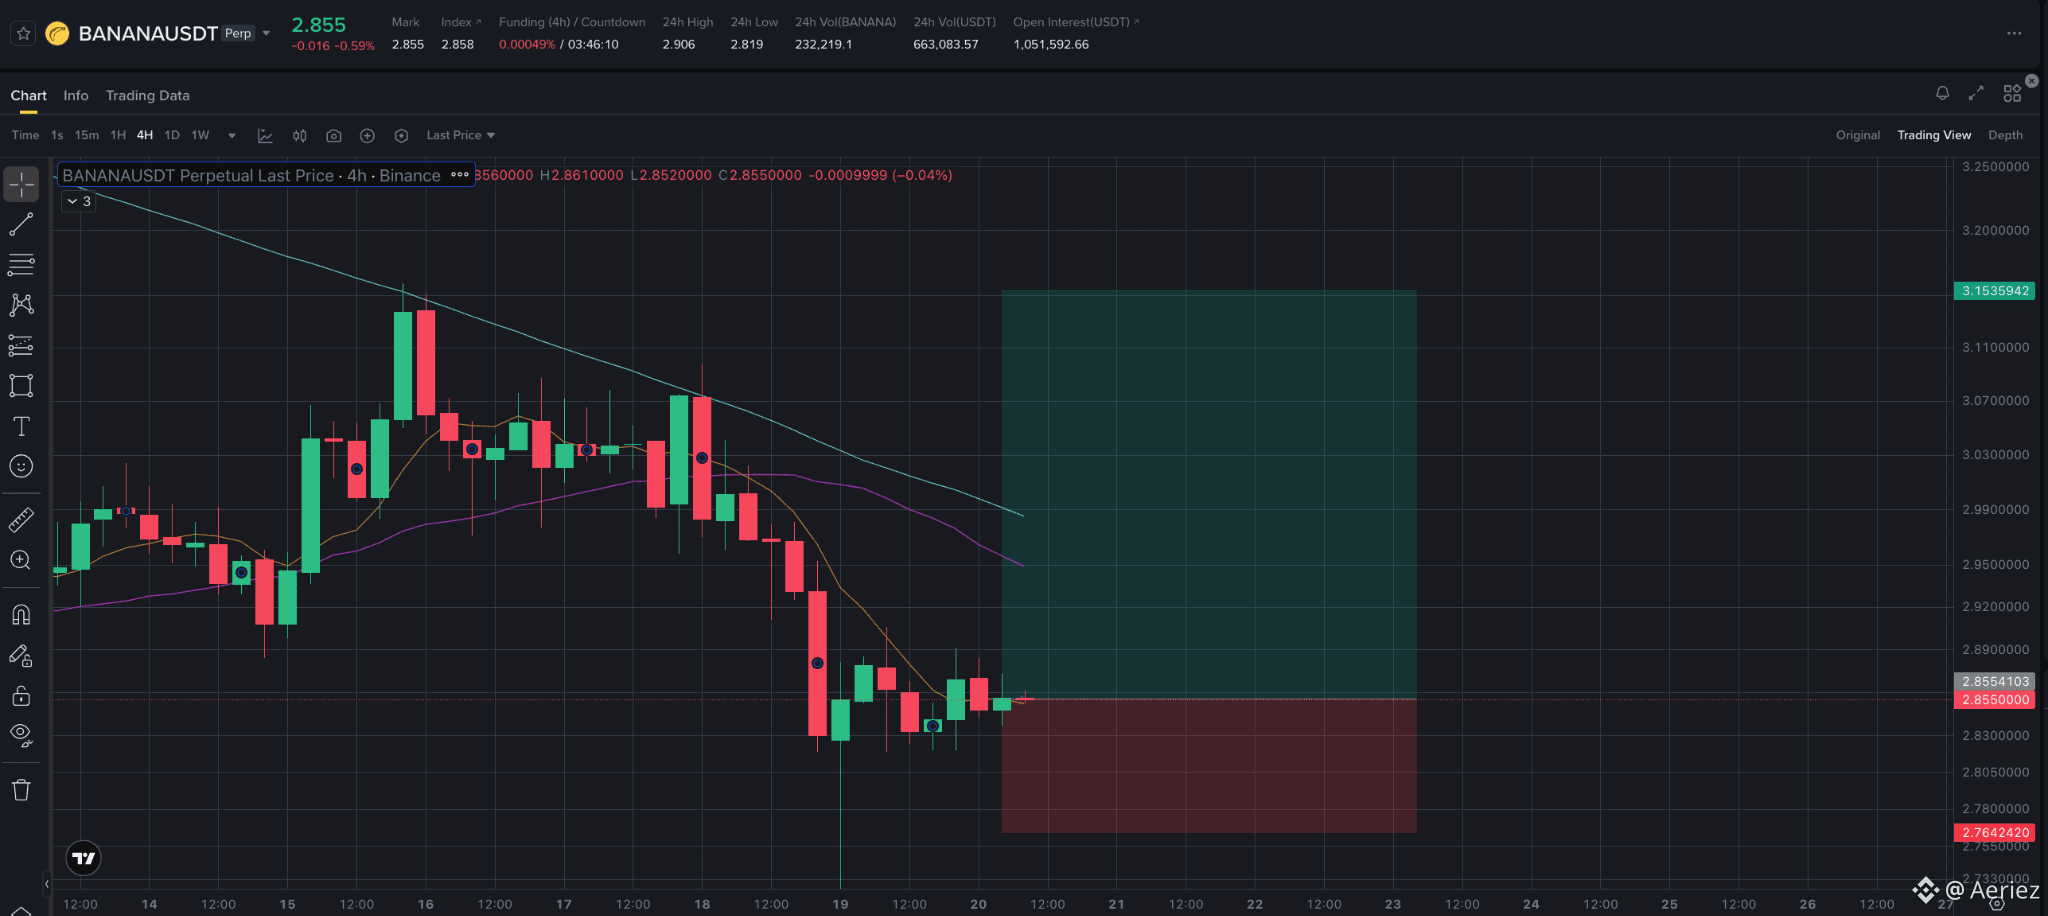The image size is (2048, 916).
Task: Toggle hide all drawings eye icon
Action: [21, 736]
